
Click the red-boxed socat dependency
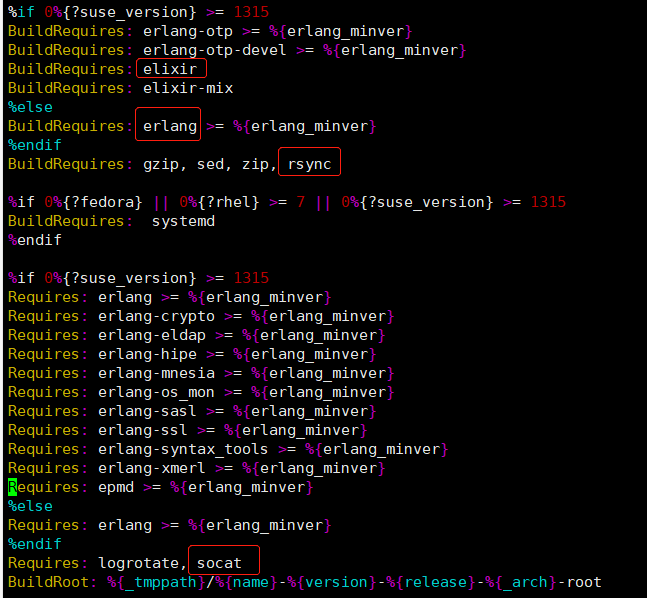(219, 563)
